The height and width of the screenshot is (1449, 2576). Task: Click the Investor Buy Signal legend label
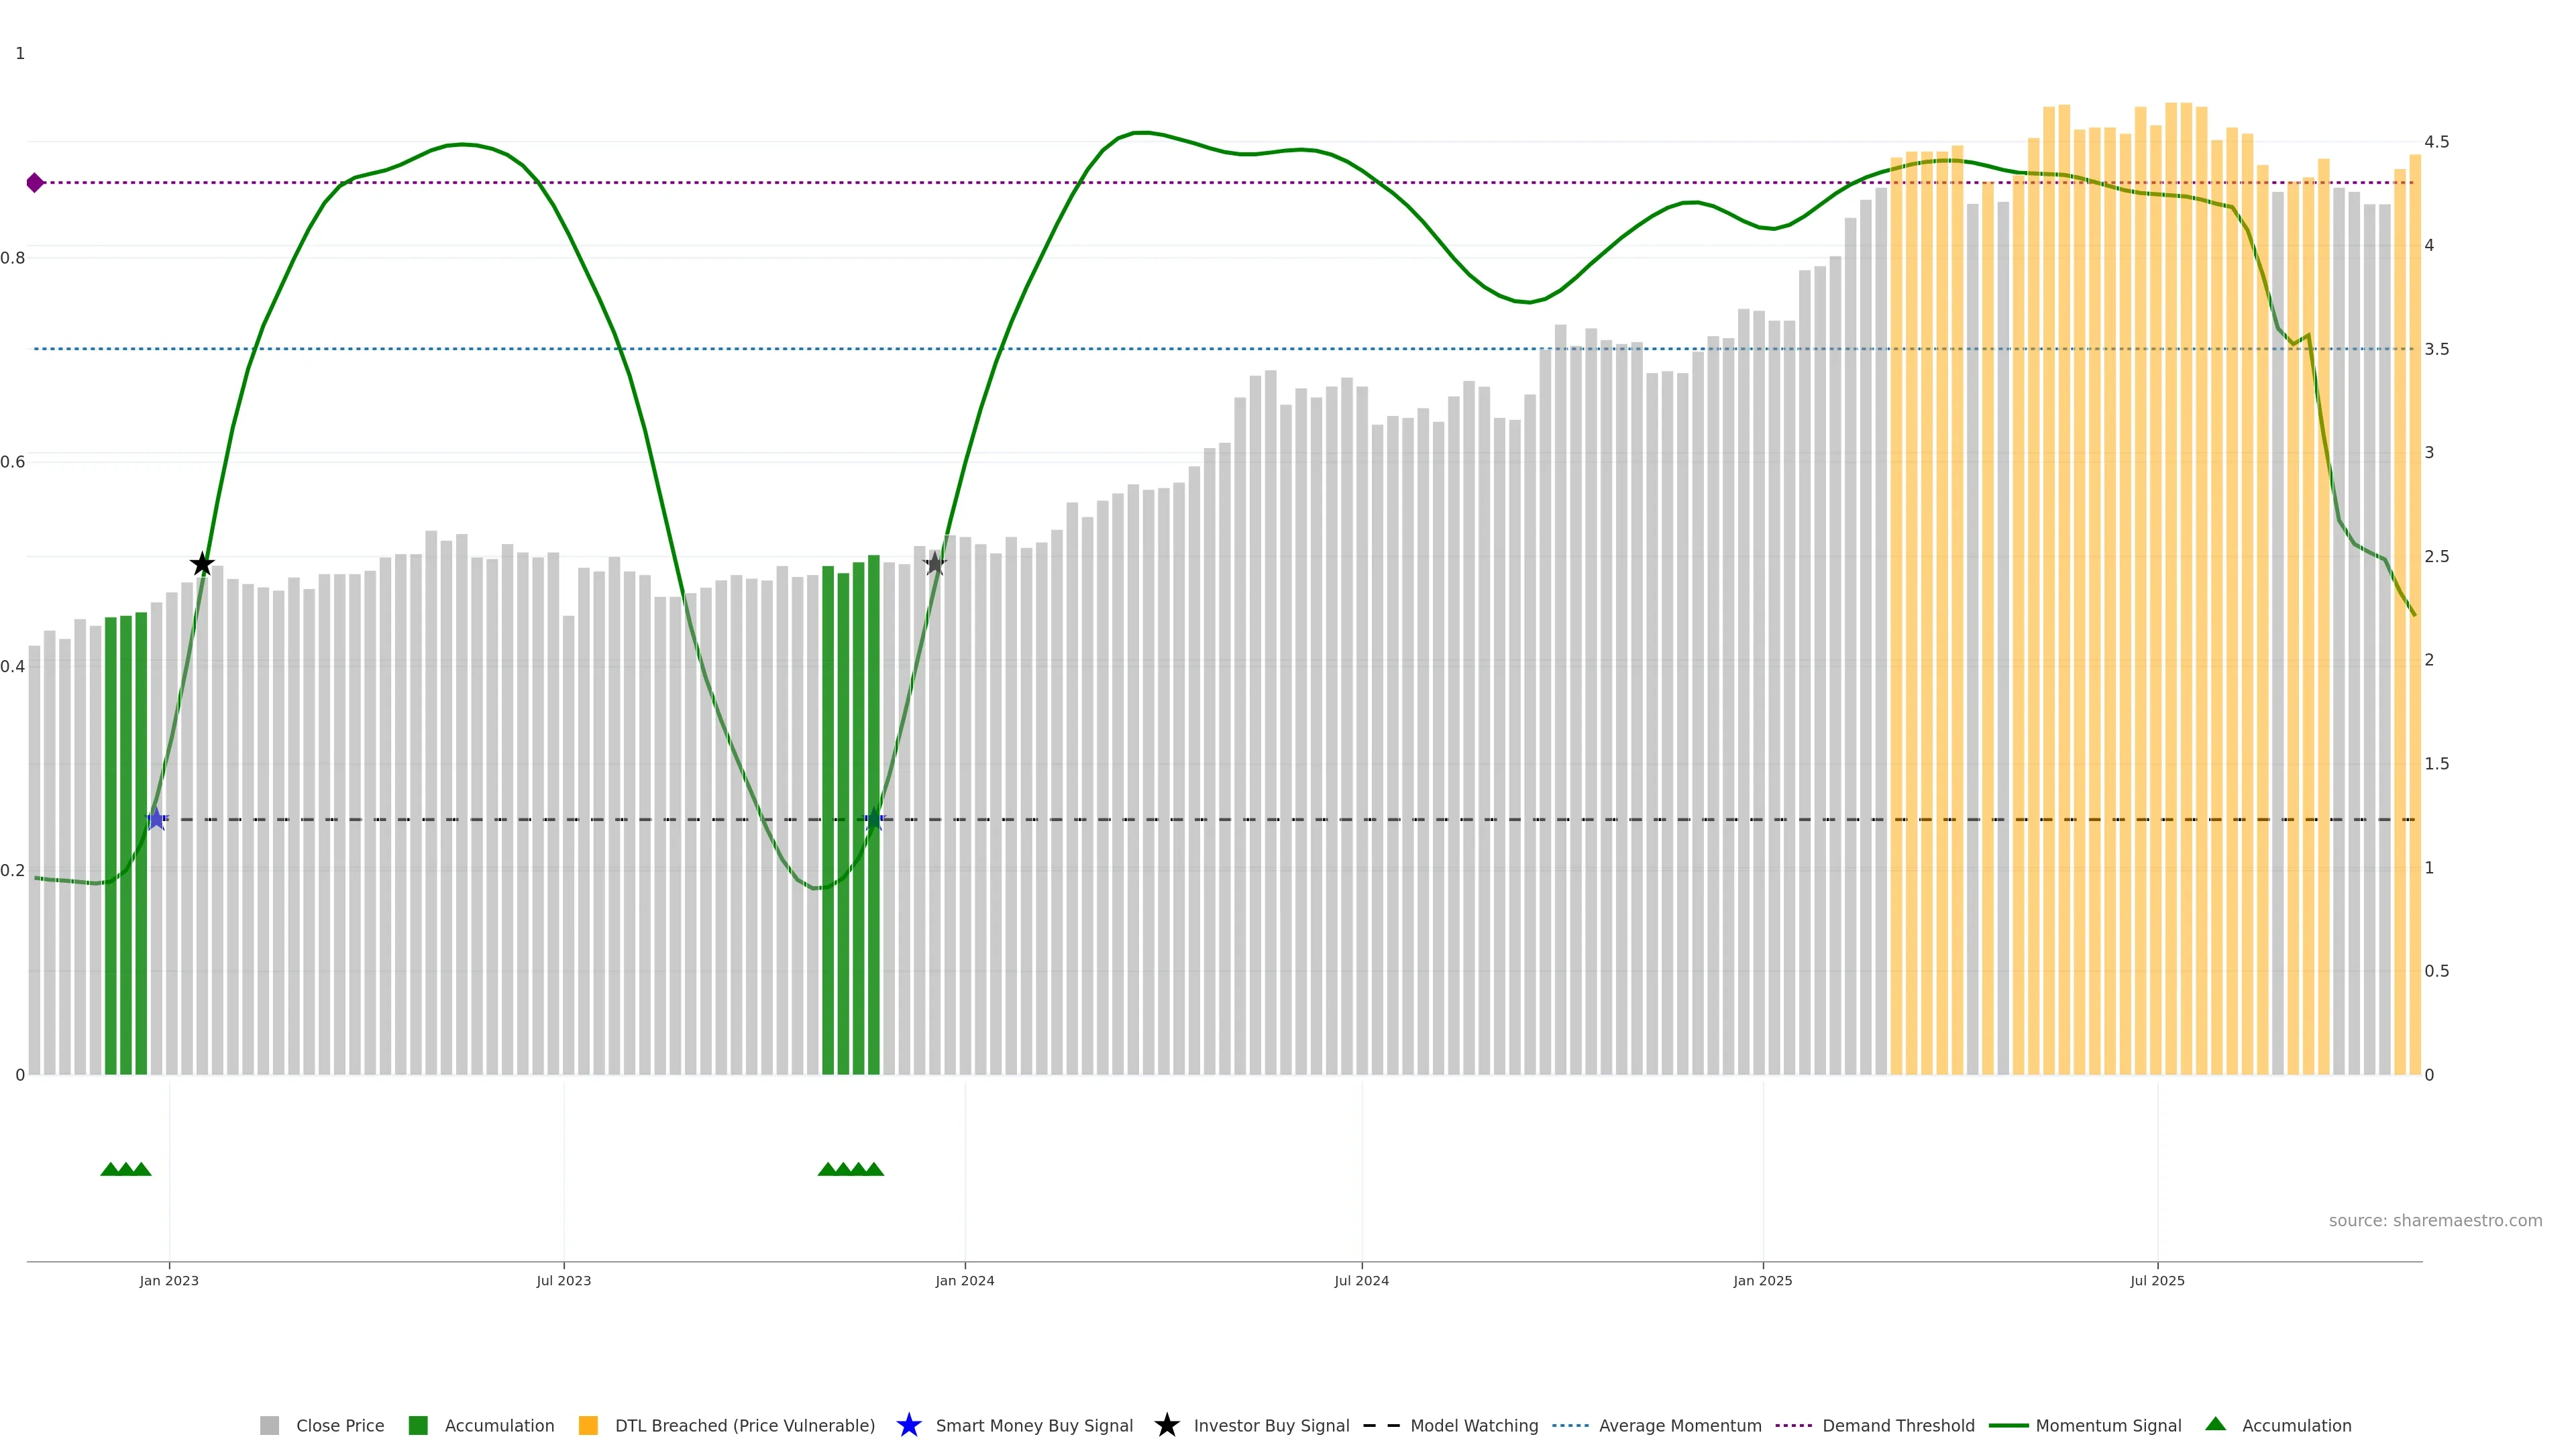click(x=1271, y=1426)
